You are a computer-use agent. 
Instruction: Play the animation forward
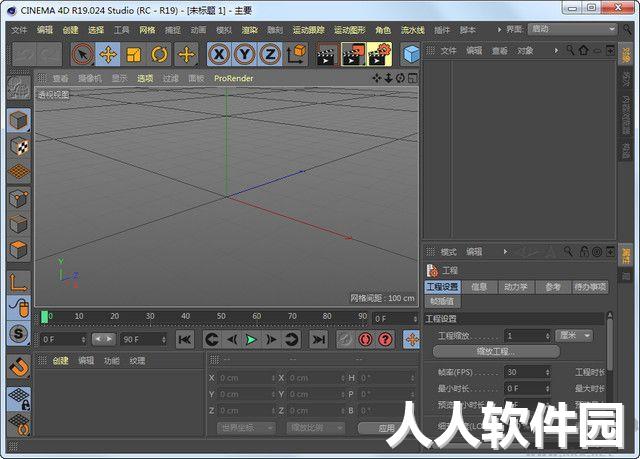(251, 339)
